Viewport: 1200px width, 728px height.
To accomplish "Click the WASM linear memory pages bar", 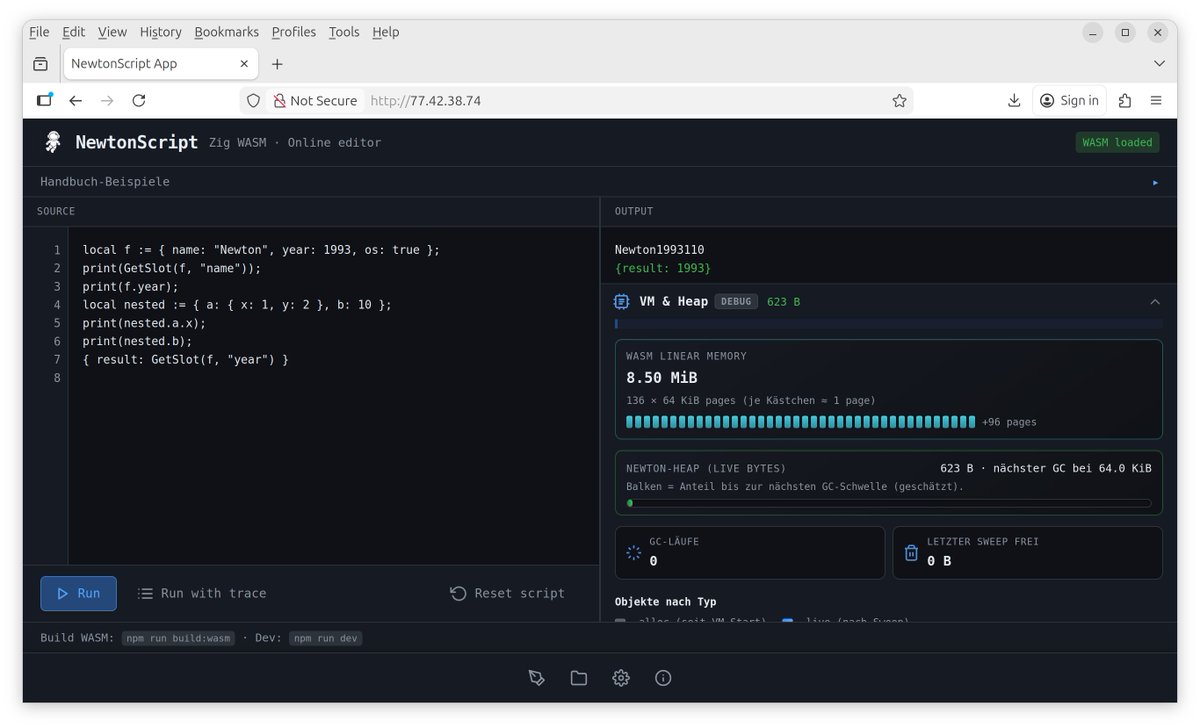I will (800, 422).
